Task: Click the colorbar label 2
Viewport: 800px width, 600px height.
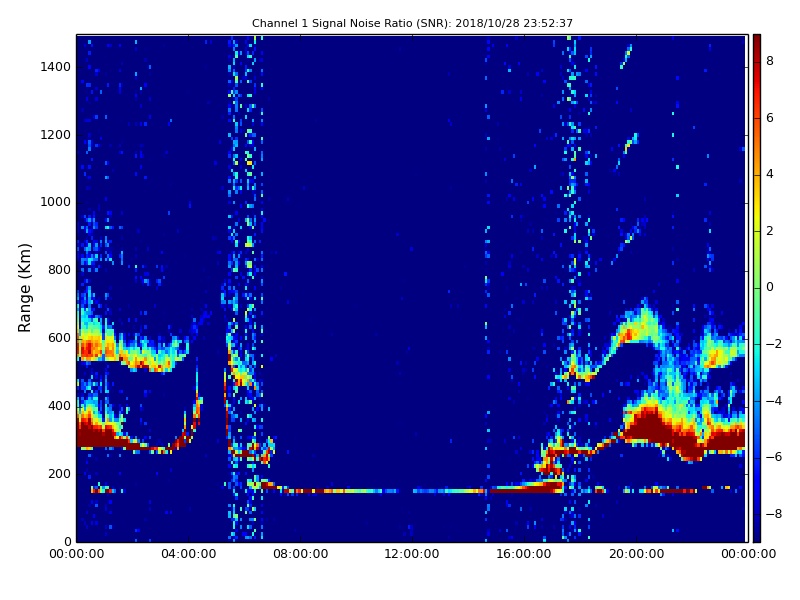Action: 770,231
